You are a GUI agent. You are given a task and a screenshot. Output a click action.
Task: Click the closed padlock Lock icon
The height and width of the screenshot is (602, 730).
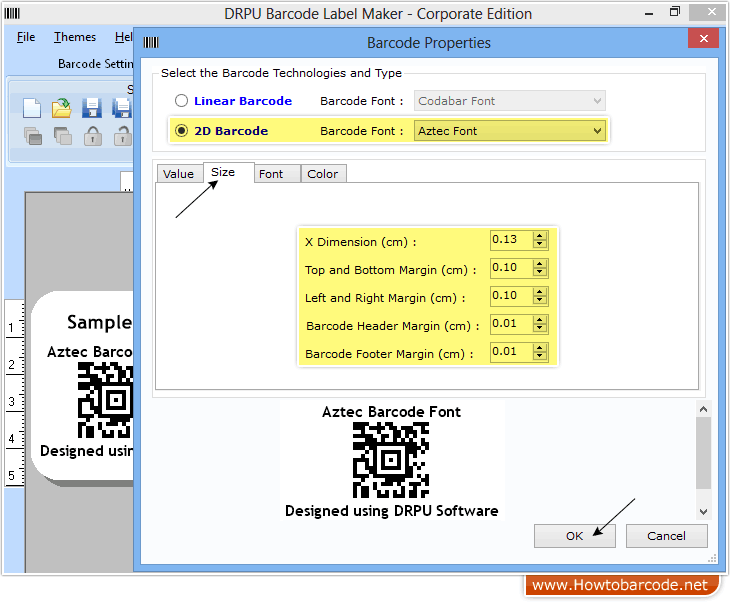(x=93, y=136)
